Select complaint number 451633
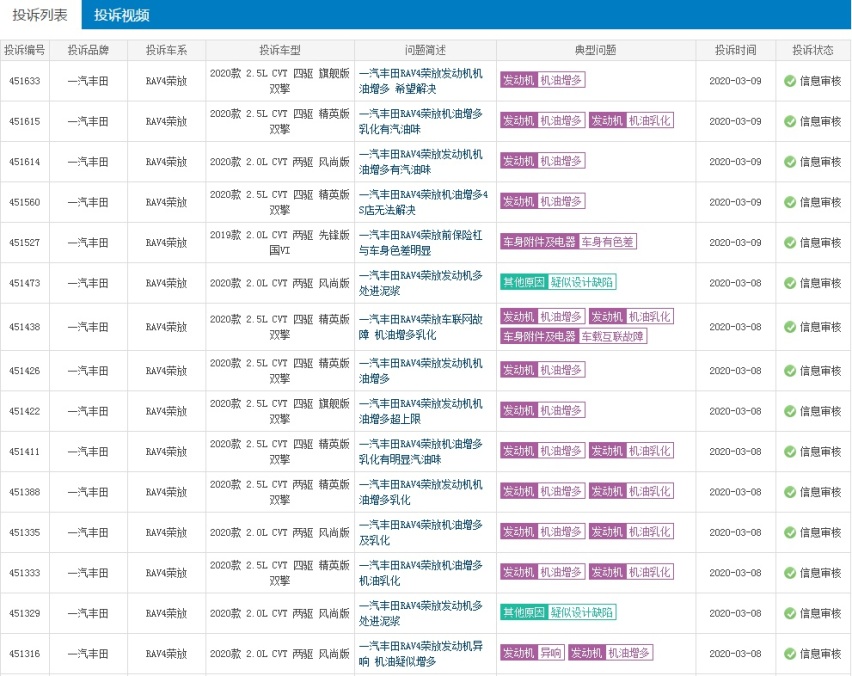The width and height of the screenshot is (852, 676). pos(24,81)
